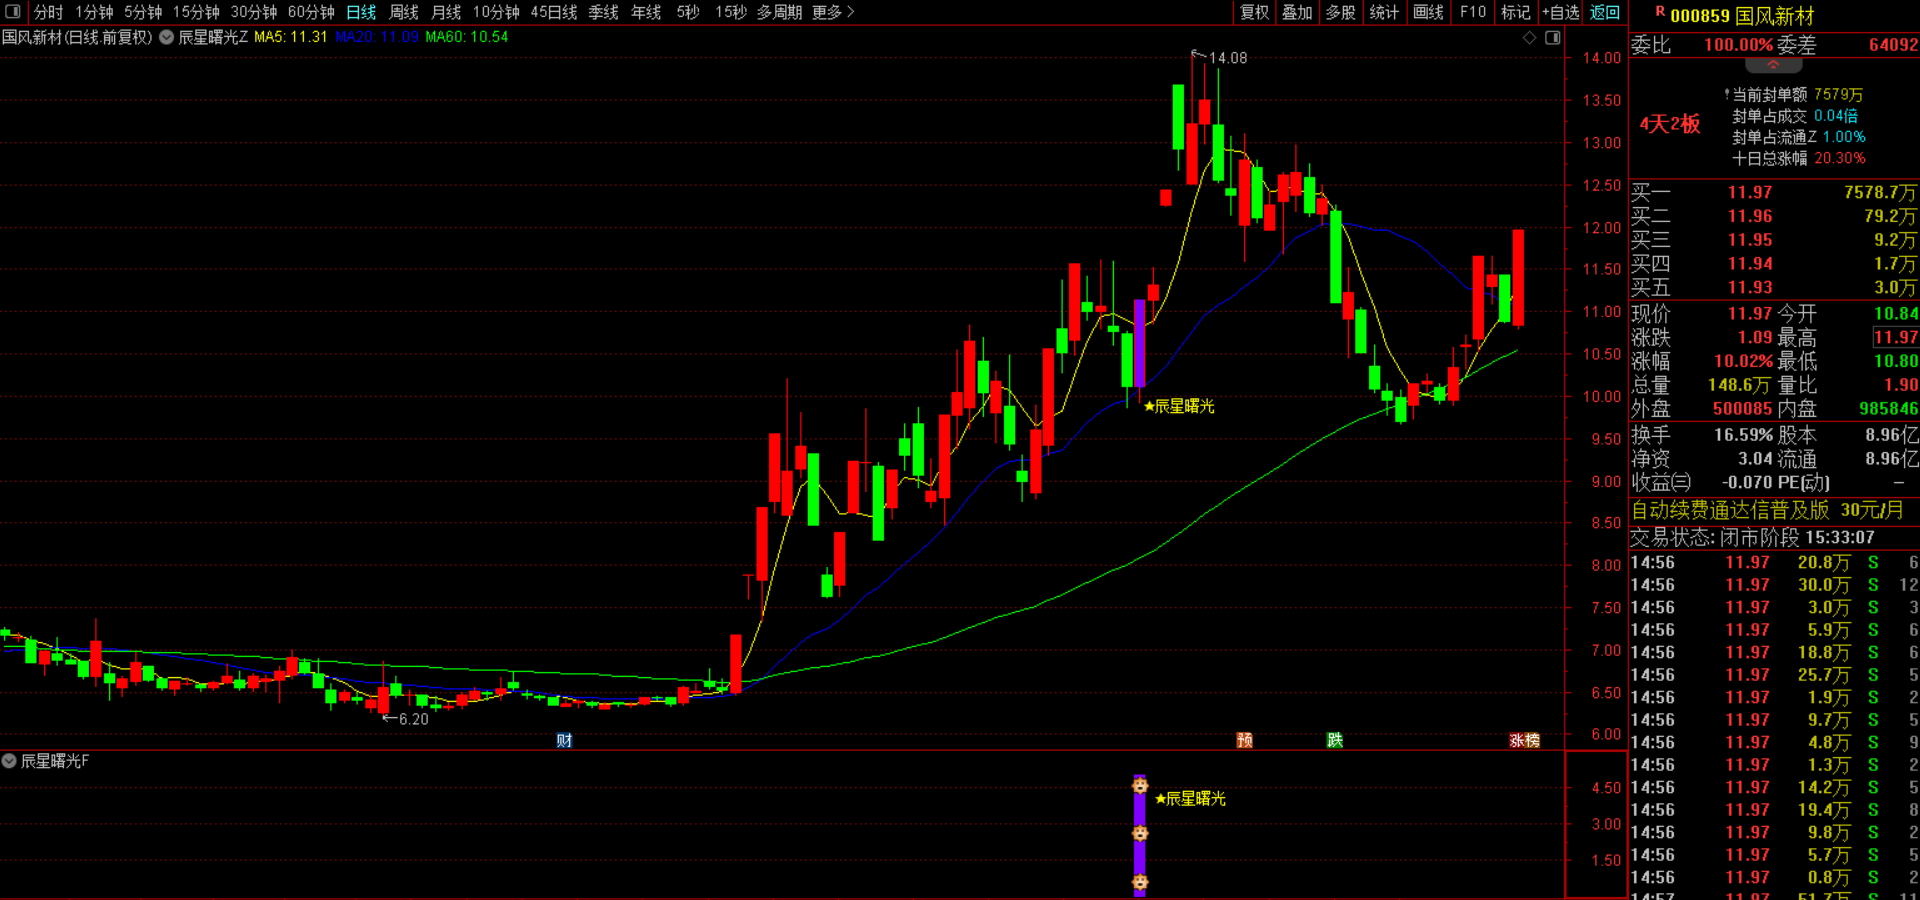Image resolution: width=1920 pixels, height=900 pixels.
Task: Click the exclamation icon beside 当前封单额
Action: [1727, 94]
